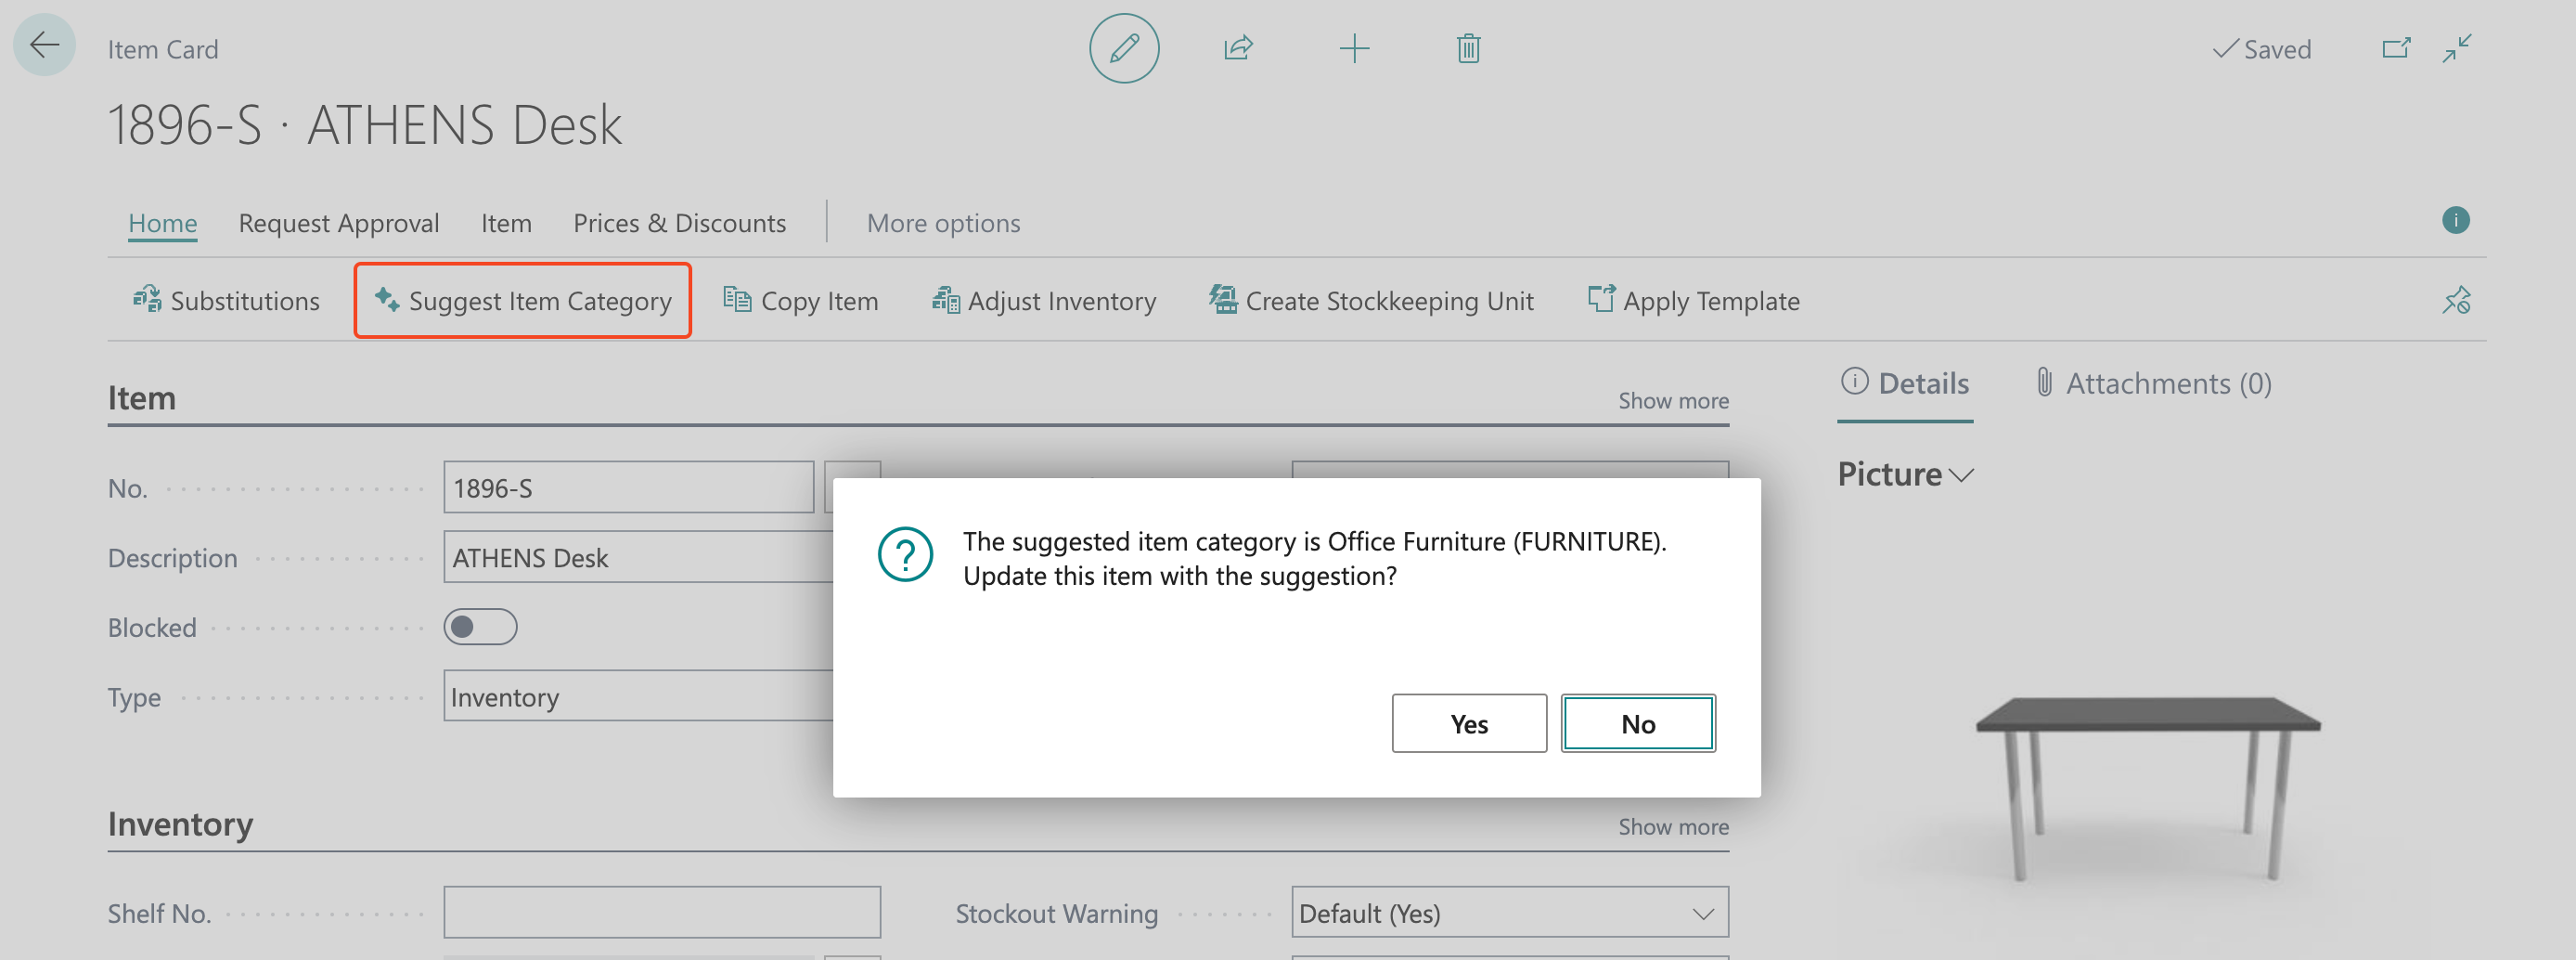Screen dimensions: 2576x960
Task: Click Suggest Item Category action
Action: coord(522,301)
